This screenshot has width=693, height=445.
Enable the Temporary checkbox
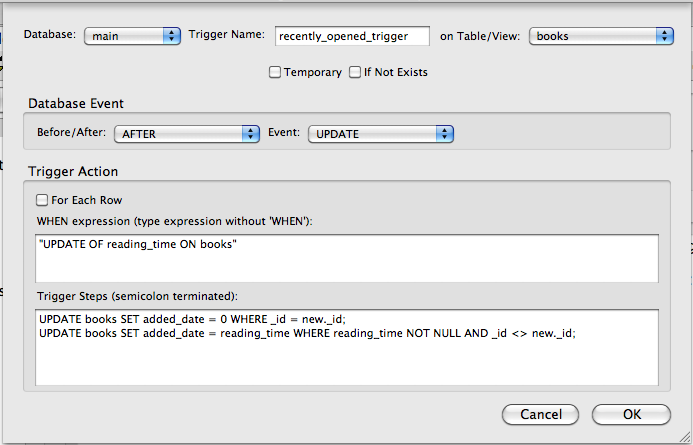pos(275,72)
